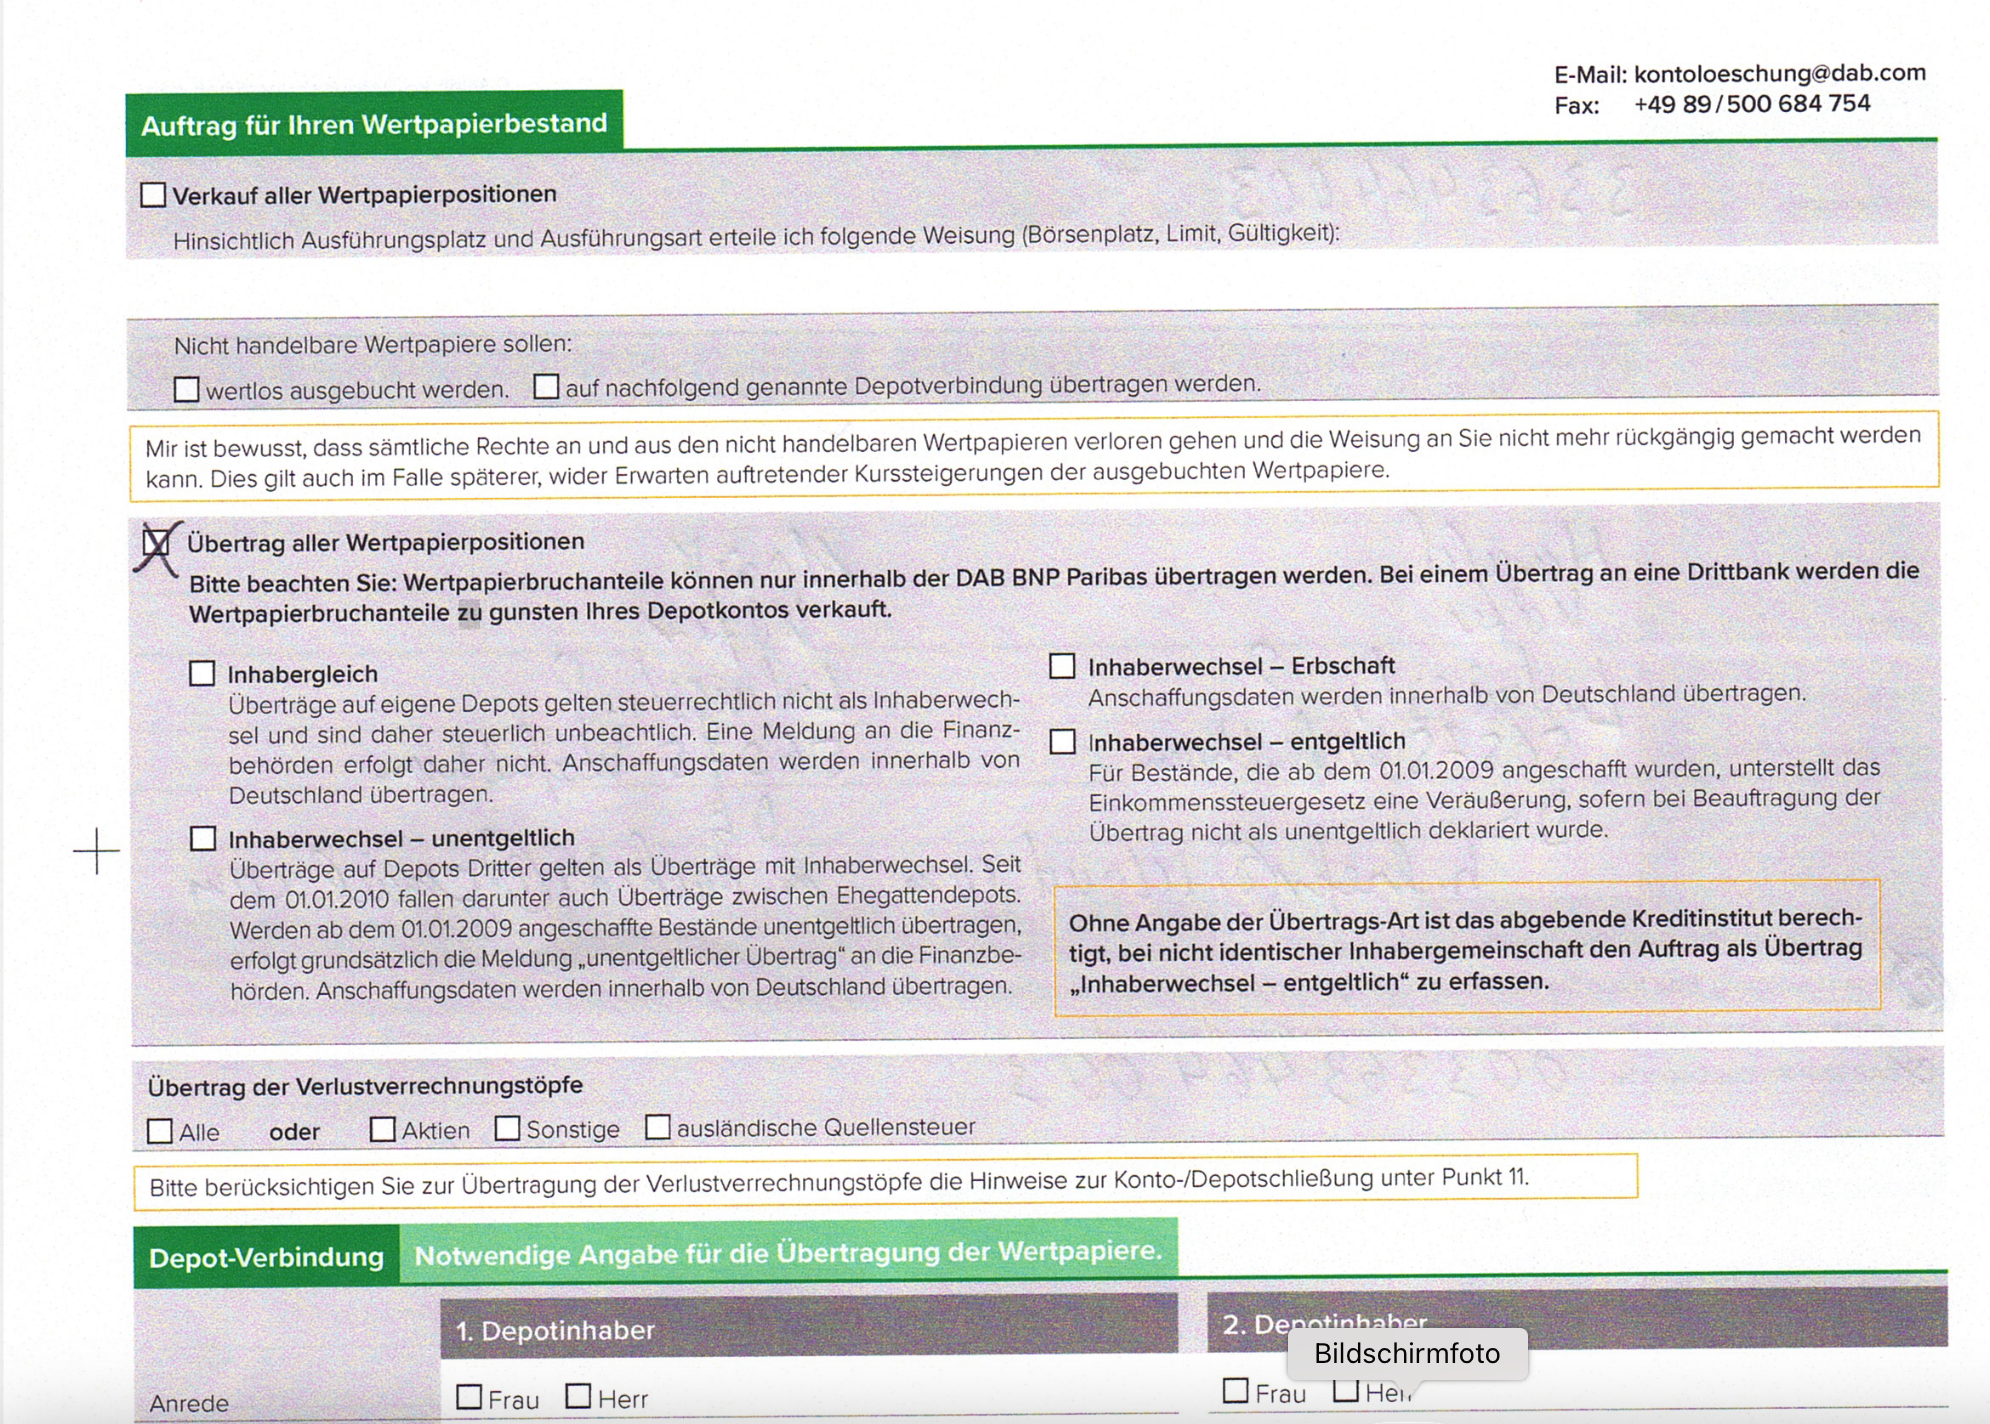The image size is (1990, 1424).
Task: Check 'Verkauf aller Wertpapierpositionen' checkbox
Action: (x=153, y=194)
